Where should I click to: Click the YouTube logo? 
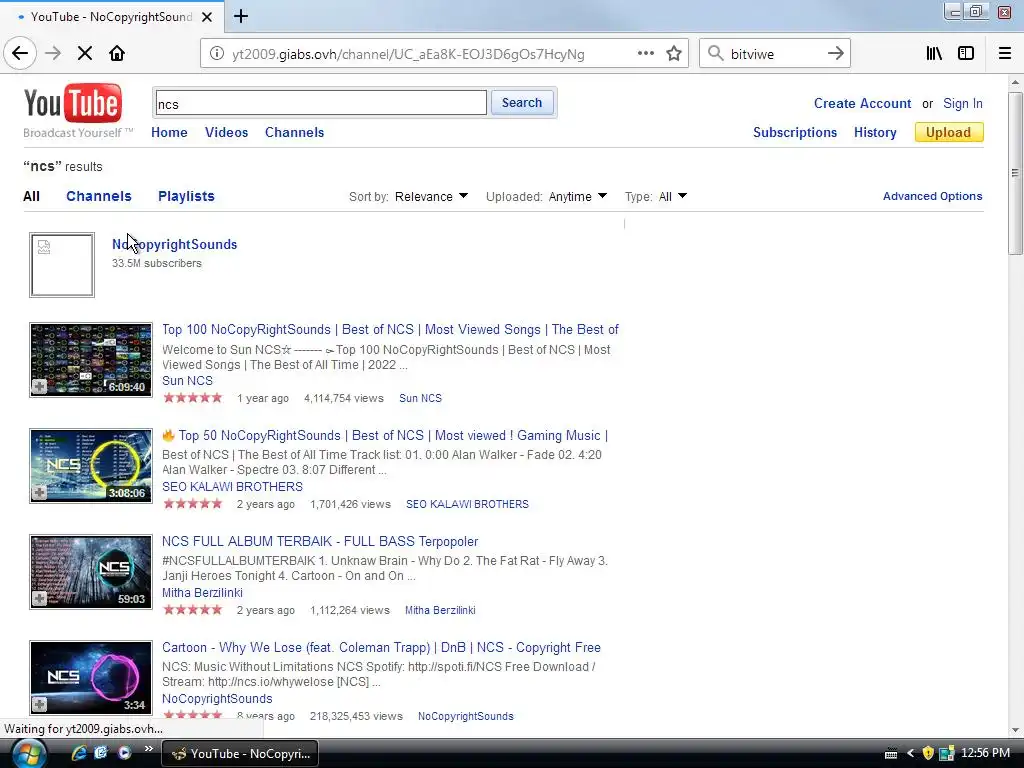pos(73,103)
